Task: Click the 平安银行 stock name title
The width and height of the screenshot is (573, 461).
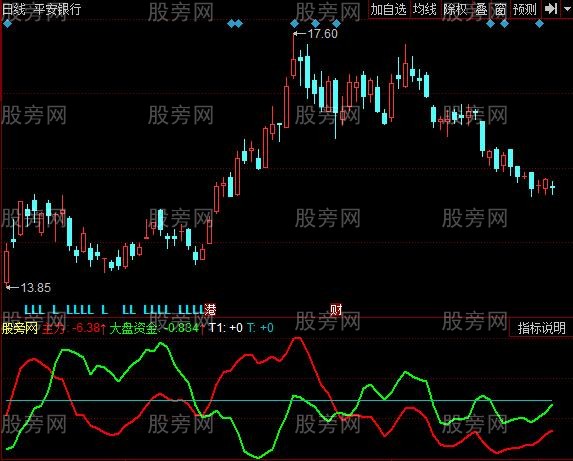Action: [x=57, y=9]
